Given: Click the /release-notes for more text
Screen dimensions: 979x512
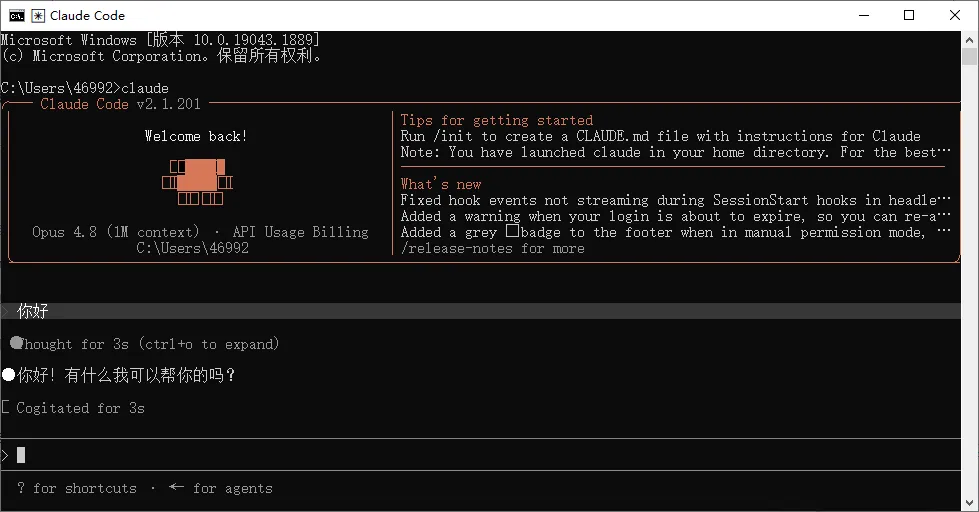Looking at the screenshot, I should (493, 249).
